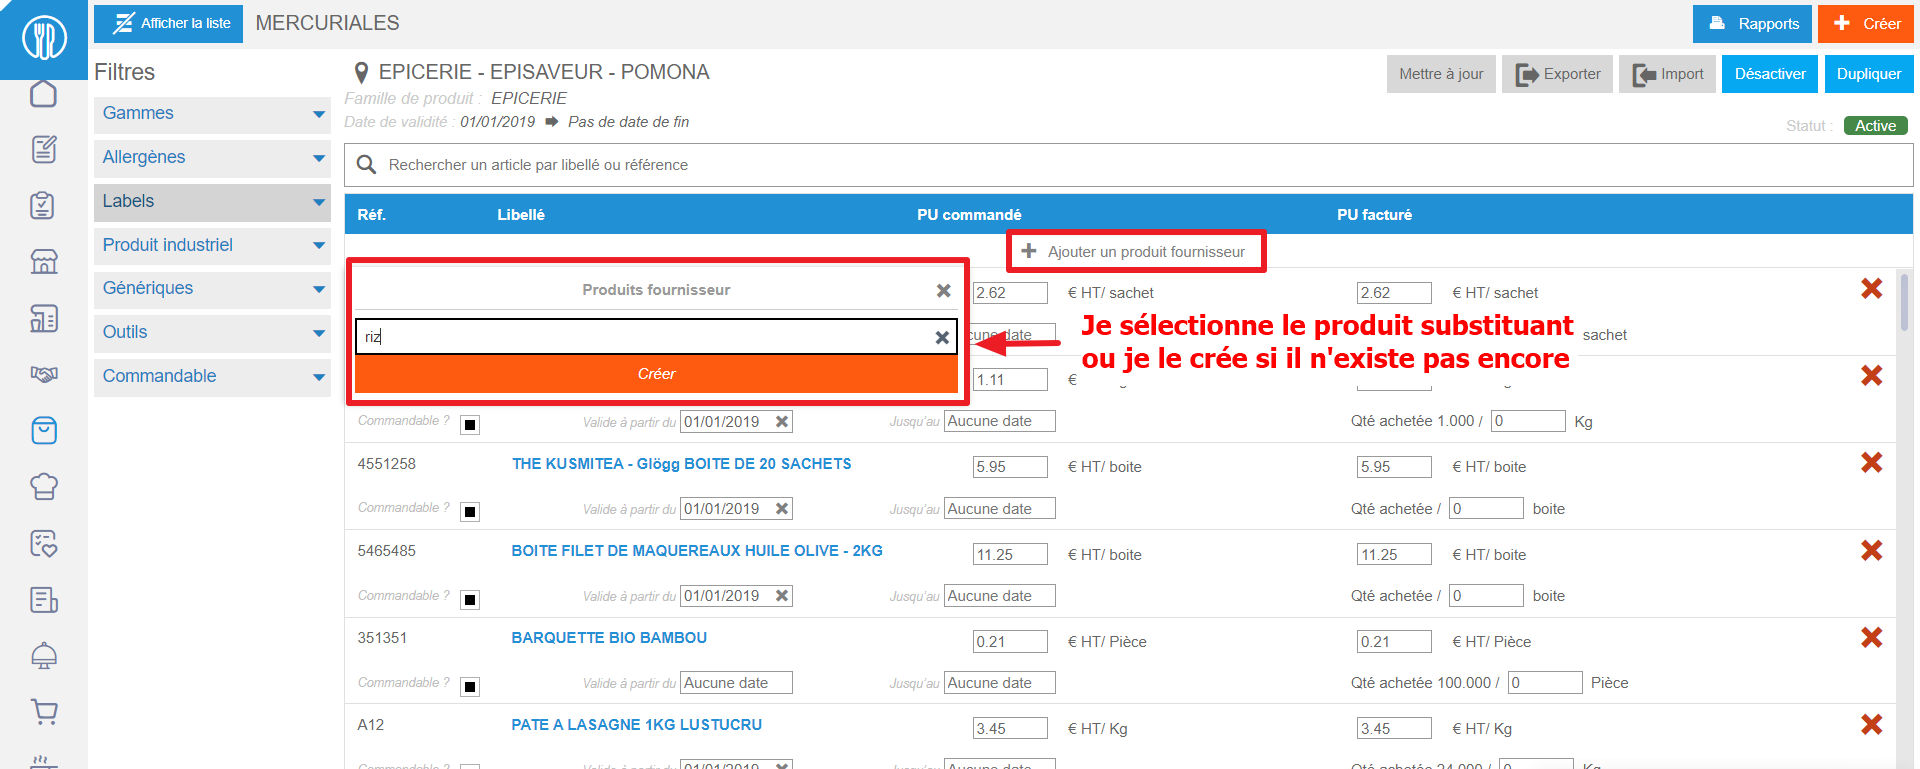Click Ajouter un produit fournisseur

coord(1135,252)
